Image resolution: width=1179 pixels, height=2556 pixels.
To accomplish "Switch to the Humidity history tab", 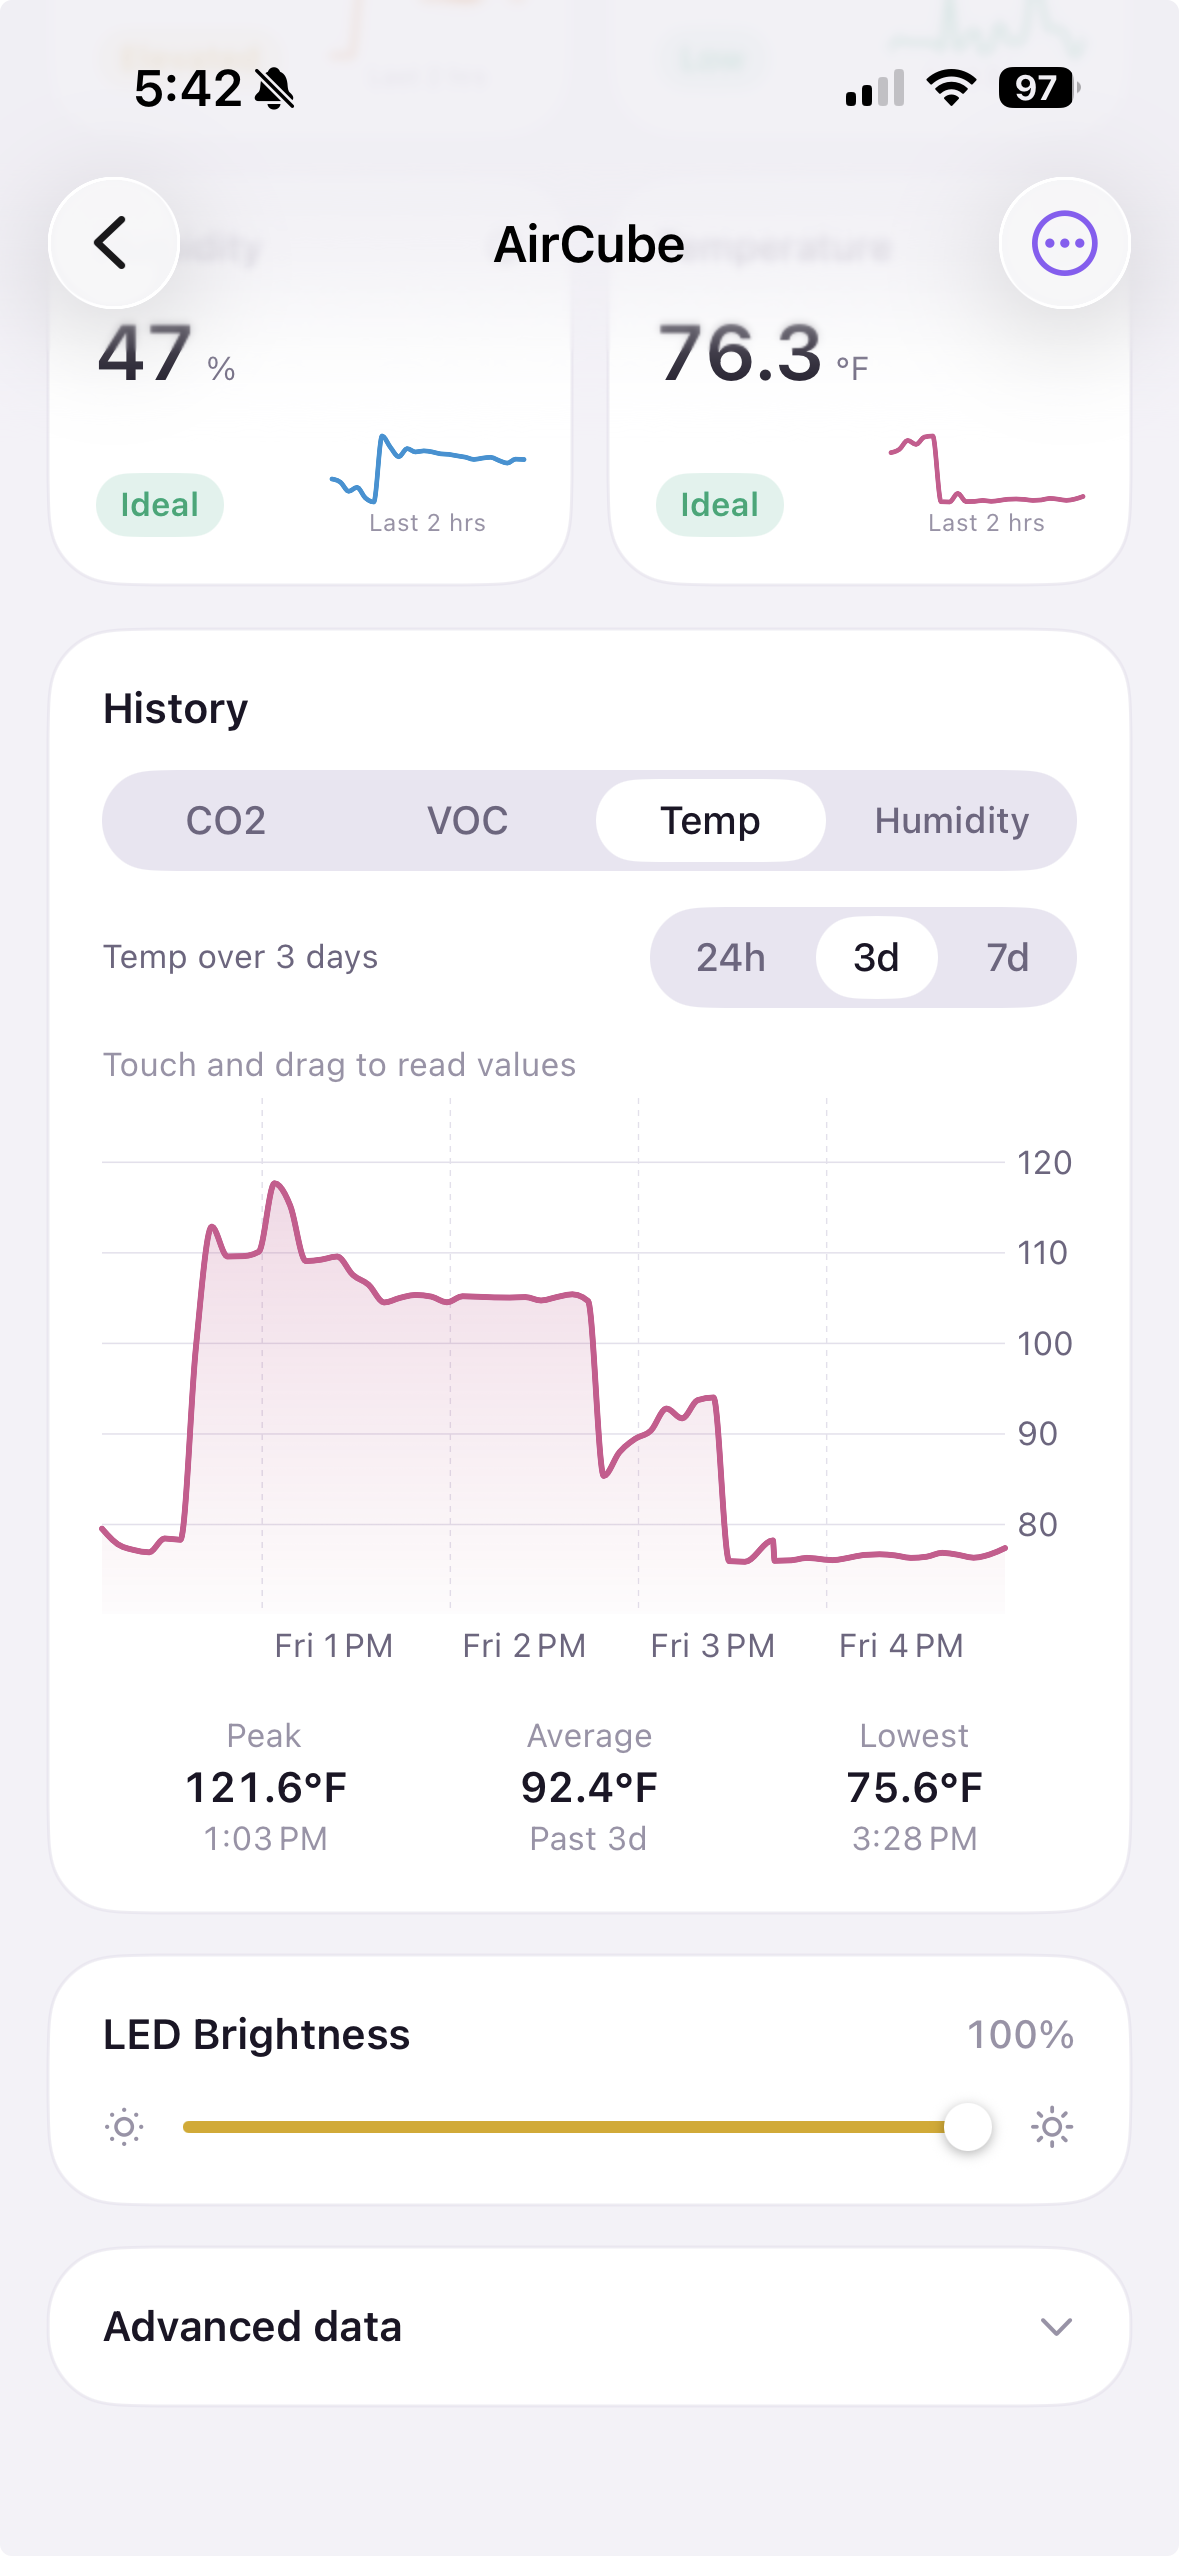I will coord(951,821).
